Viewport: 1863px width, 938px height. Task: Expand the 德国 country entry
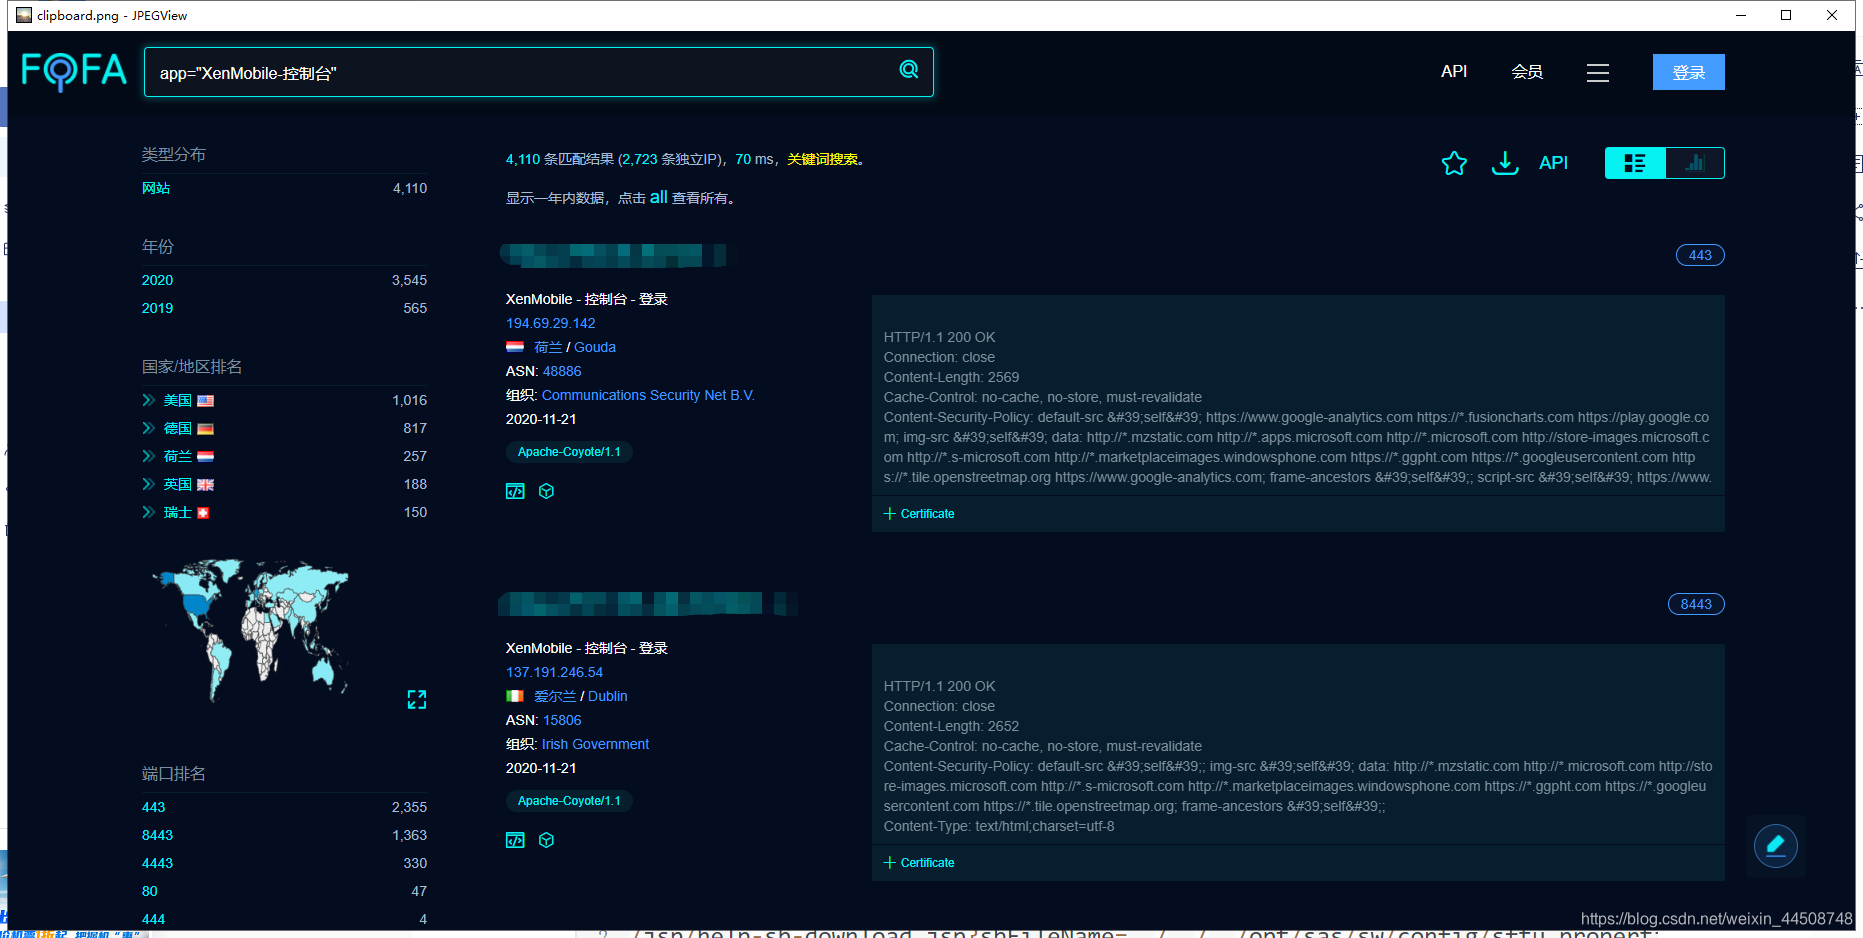[148, 428]
